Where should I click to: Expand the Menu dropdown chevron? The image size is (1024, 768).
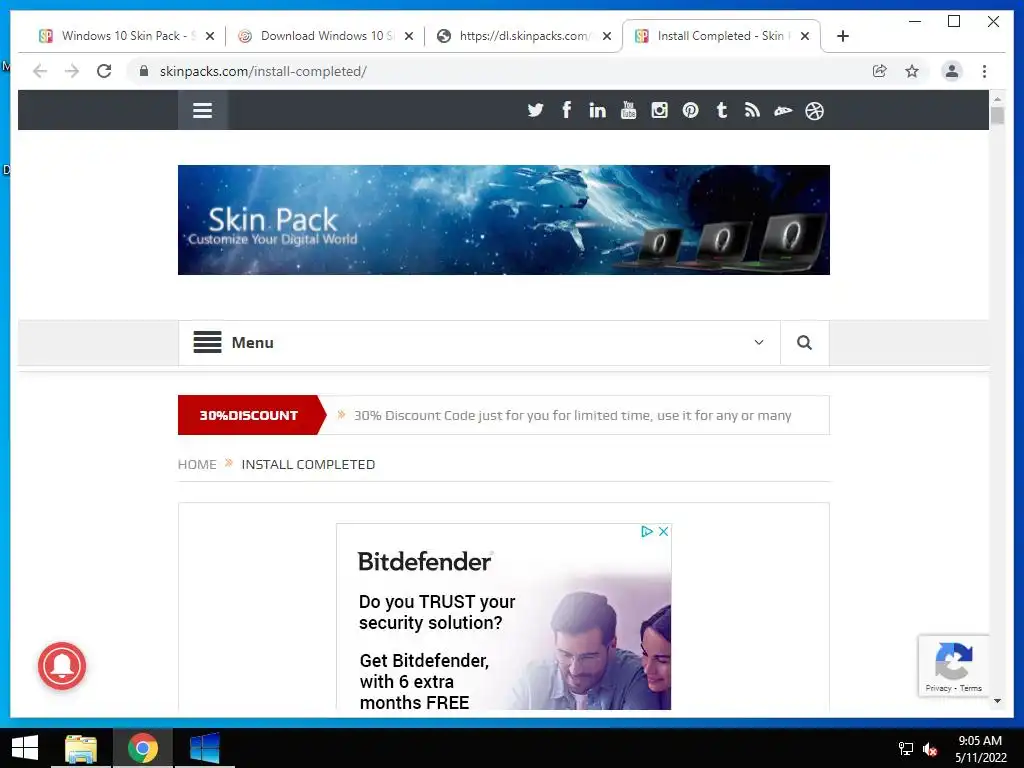759,342
